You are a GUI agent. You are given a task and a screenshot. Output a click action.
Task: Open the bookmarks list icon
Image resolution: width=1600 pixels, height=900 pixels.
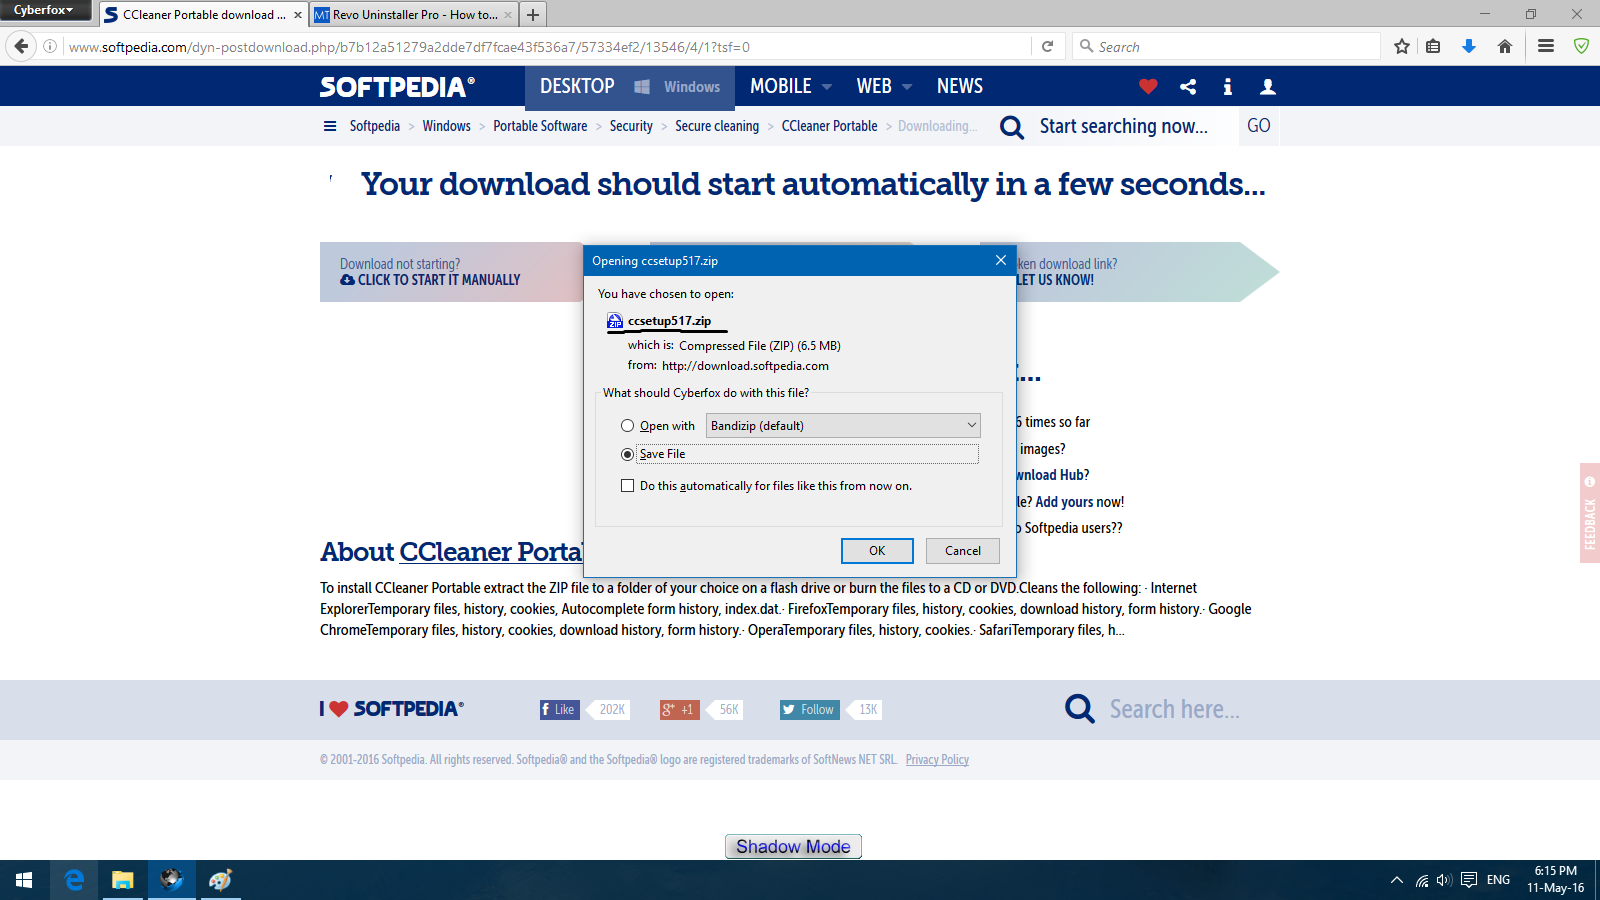[x=1433, y=46]
